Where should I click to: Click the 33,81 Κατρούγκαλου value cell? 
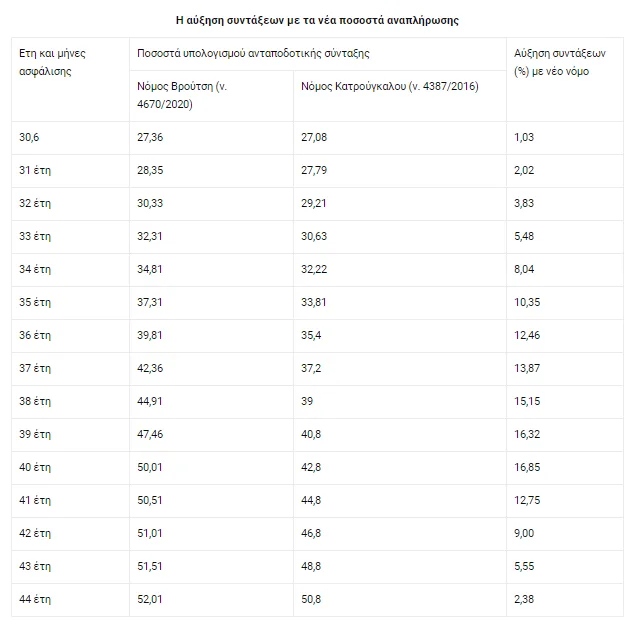314,301
